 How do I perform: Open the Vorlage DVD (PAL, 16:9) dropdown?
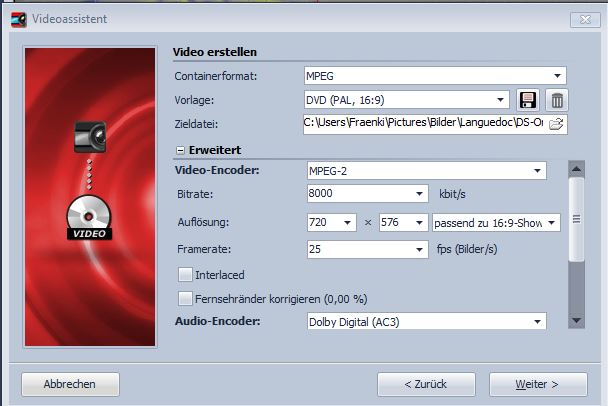[x=500, y=100]
